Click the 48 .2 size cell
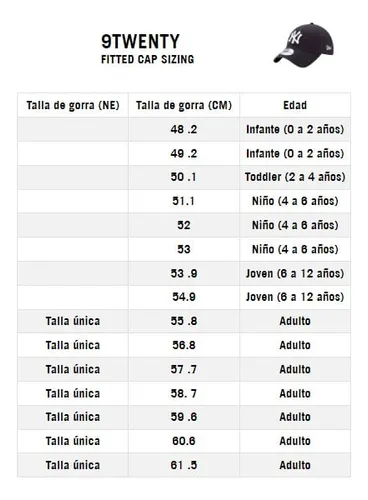 pos(184,129)
